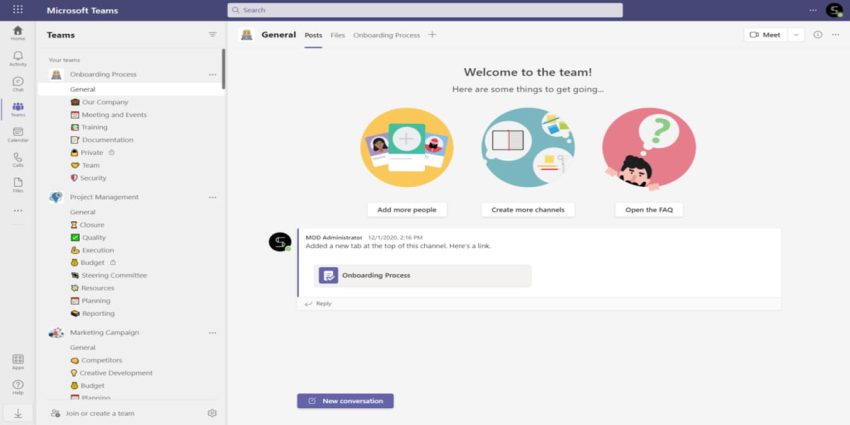Click the MOD Administrator message avatar
This screenshot has height=425, width=850.
pyautogui.click(x=280, y=241)
